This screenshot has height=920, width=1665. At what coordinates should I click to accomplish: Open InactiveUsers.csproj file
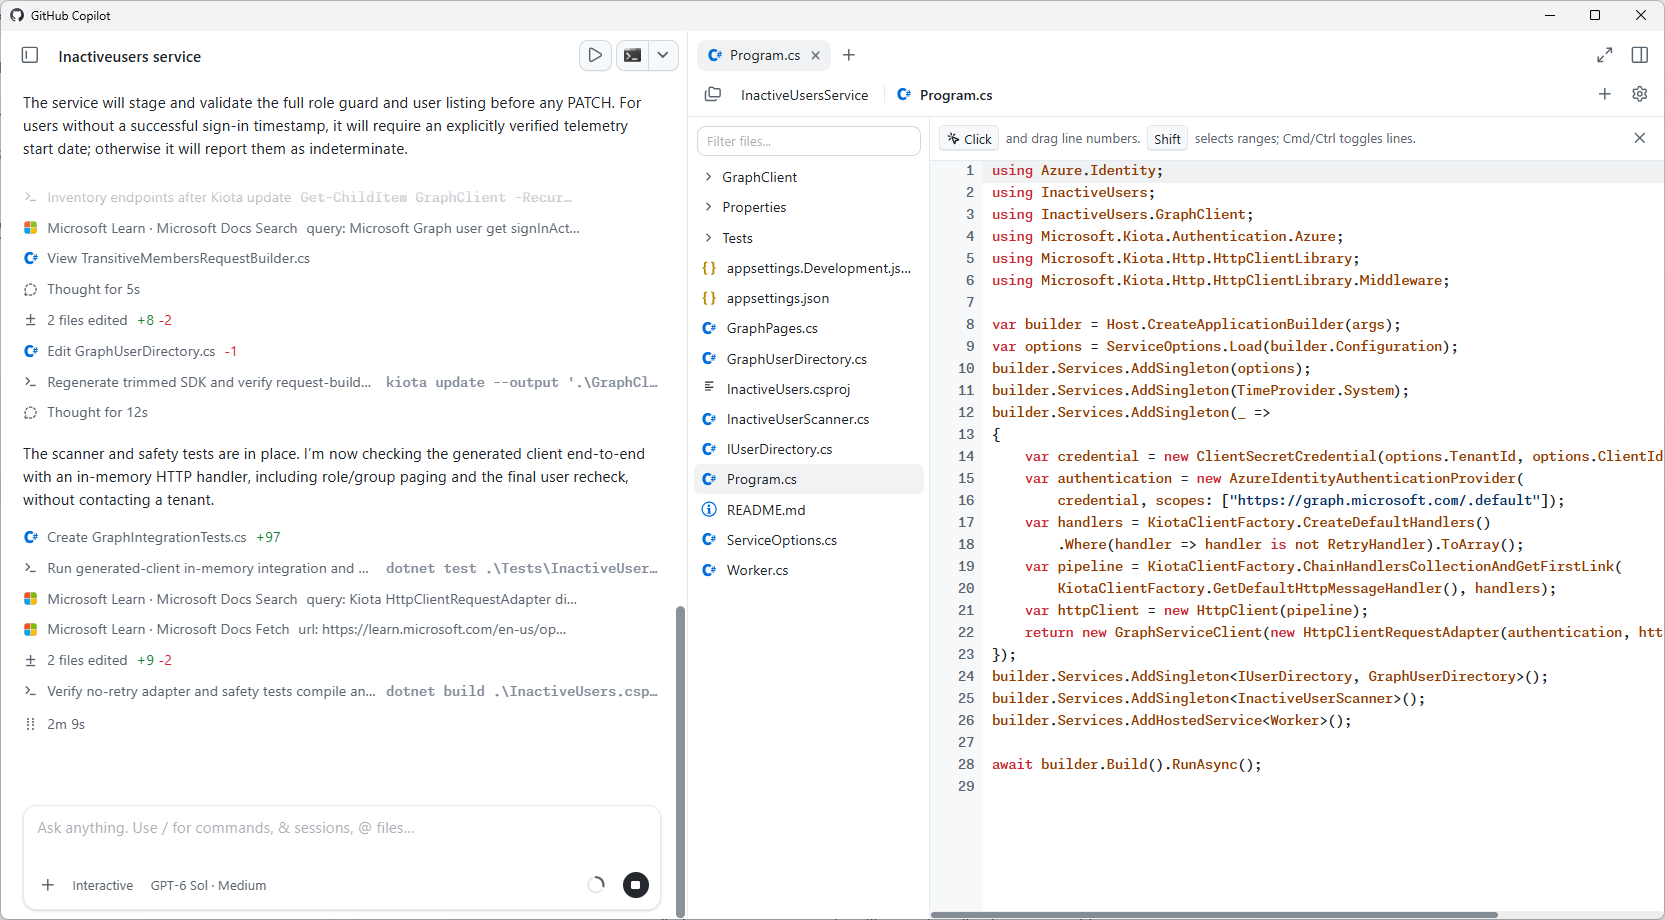pyautogui.click(x=809, y=389)
